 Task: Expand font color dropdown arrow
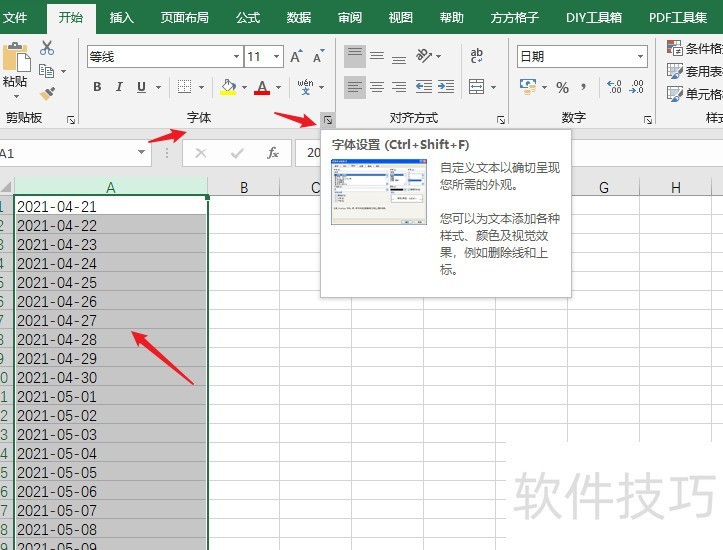(x=279, y=87)
